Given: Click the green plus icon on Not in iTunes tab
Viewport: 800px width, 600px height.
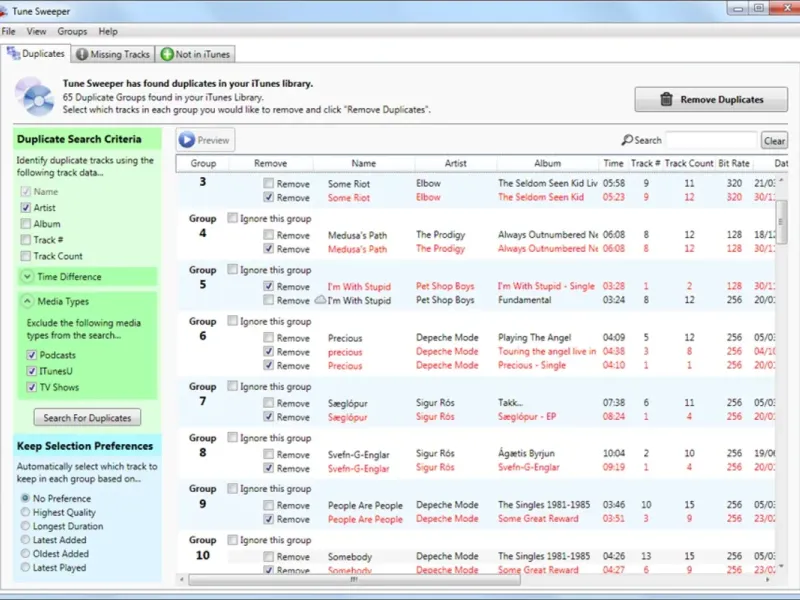Looking at the screenshot, I should point(167,54).
